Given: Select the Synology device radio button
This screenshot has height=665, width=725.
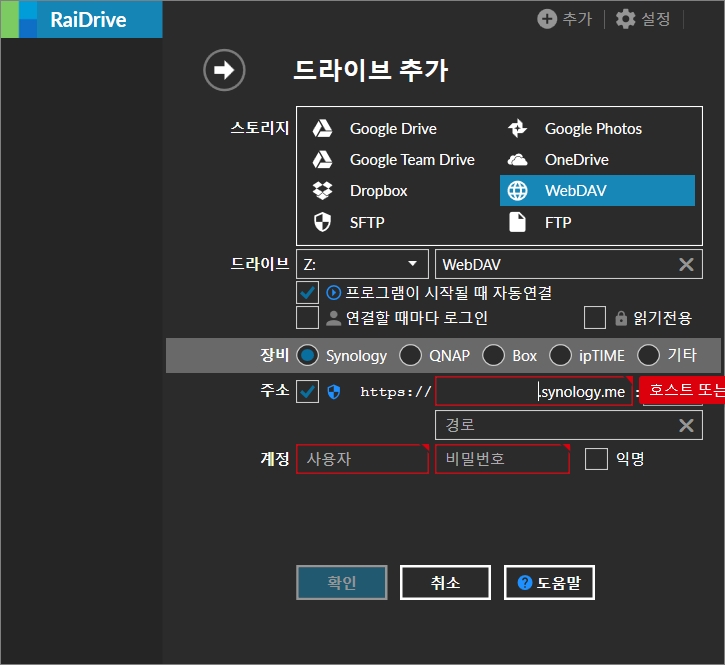Looking at the screenshot, I should point(307,356).
